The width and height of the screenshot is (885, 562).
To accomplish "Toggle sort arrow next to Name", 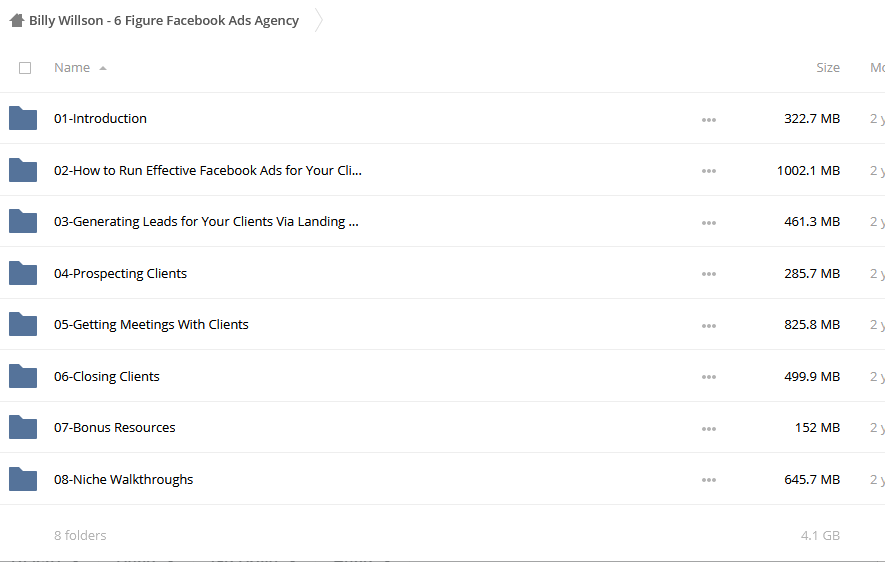I will pyautogui.click(x=103, y=68).
